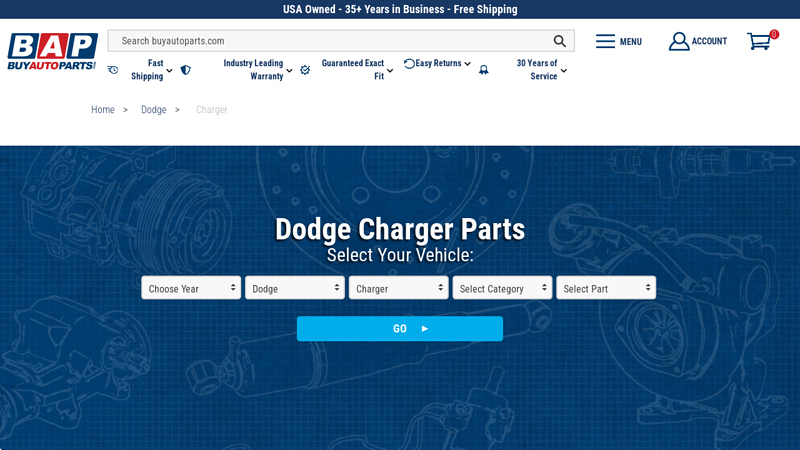800x450 pixels.
Task: Click the Select Your Vehicle text
Action: [400, 255]
